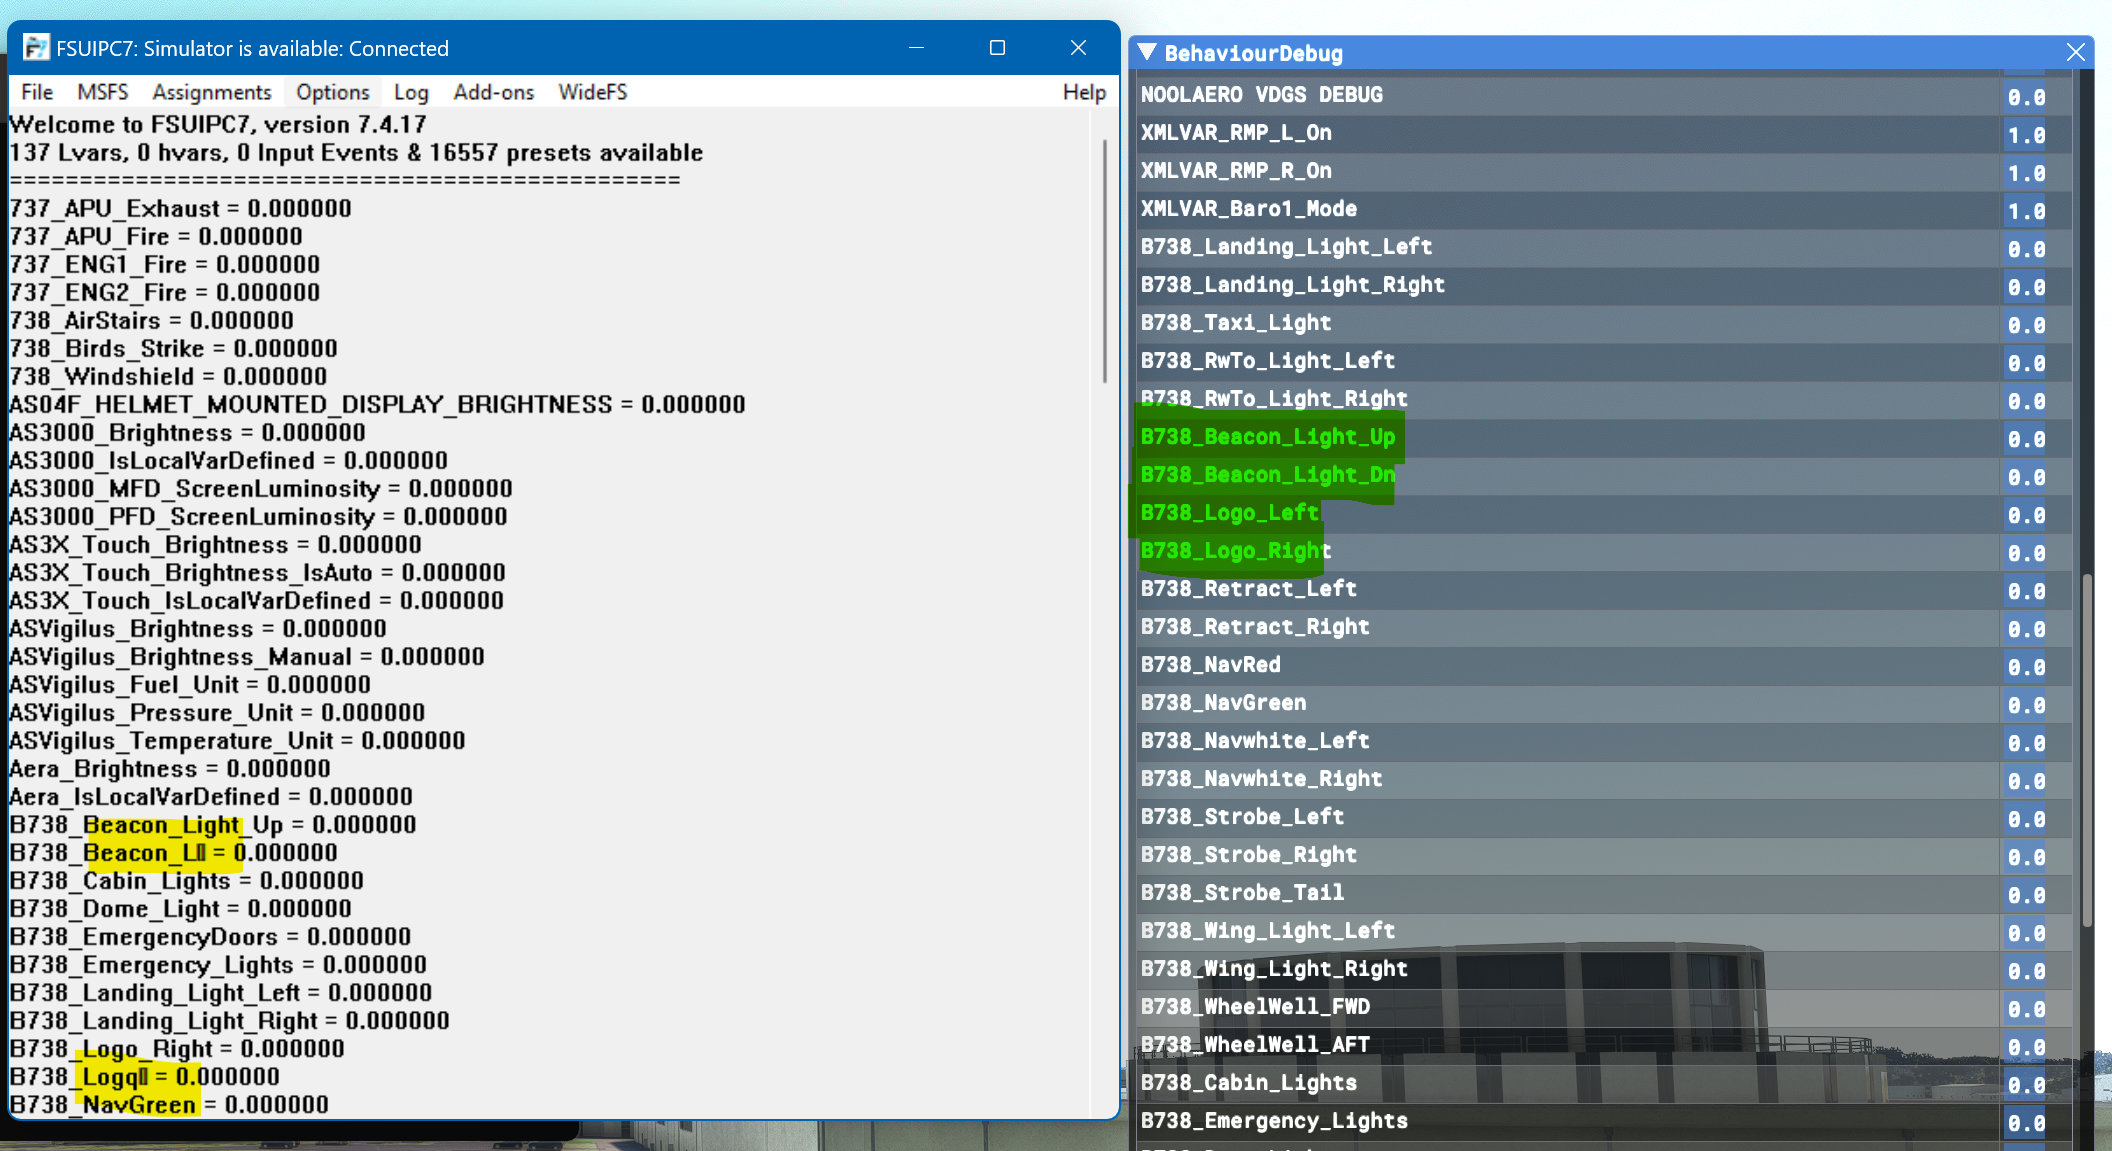This screenshot has width=2112, height=1151.
Task: Select B738_Cabin_Lights in BehaviourDebug
Action: 1605,1083
